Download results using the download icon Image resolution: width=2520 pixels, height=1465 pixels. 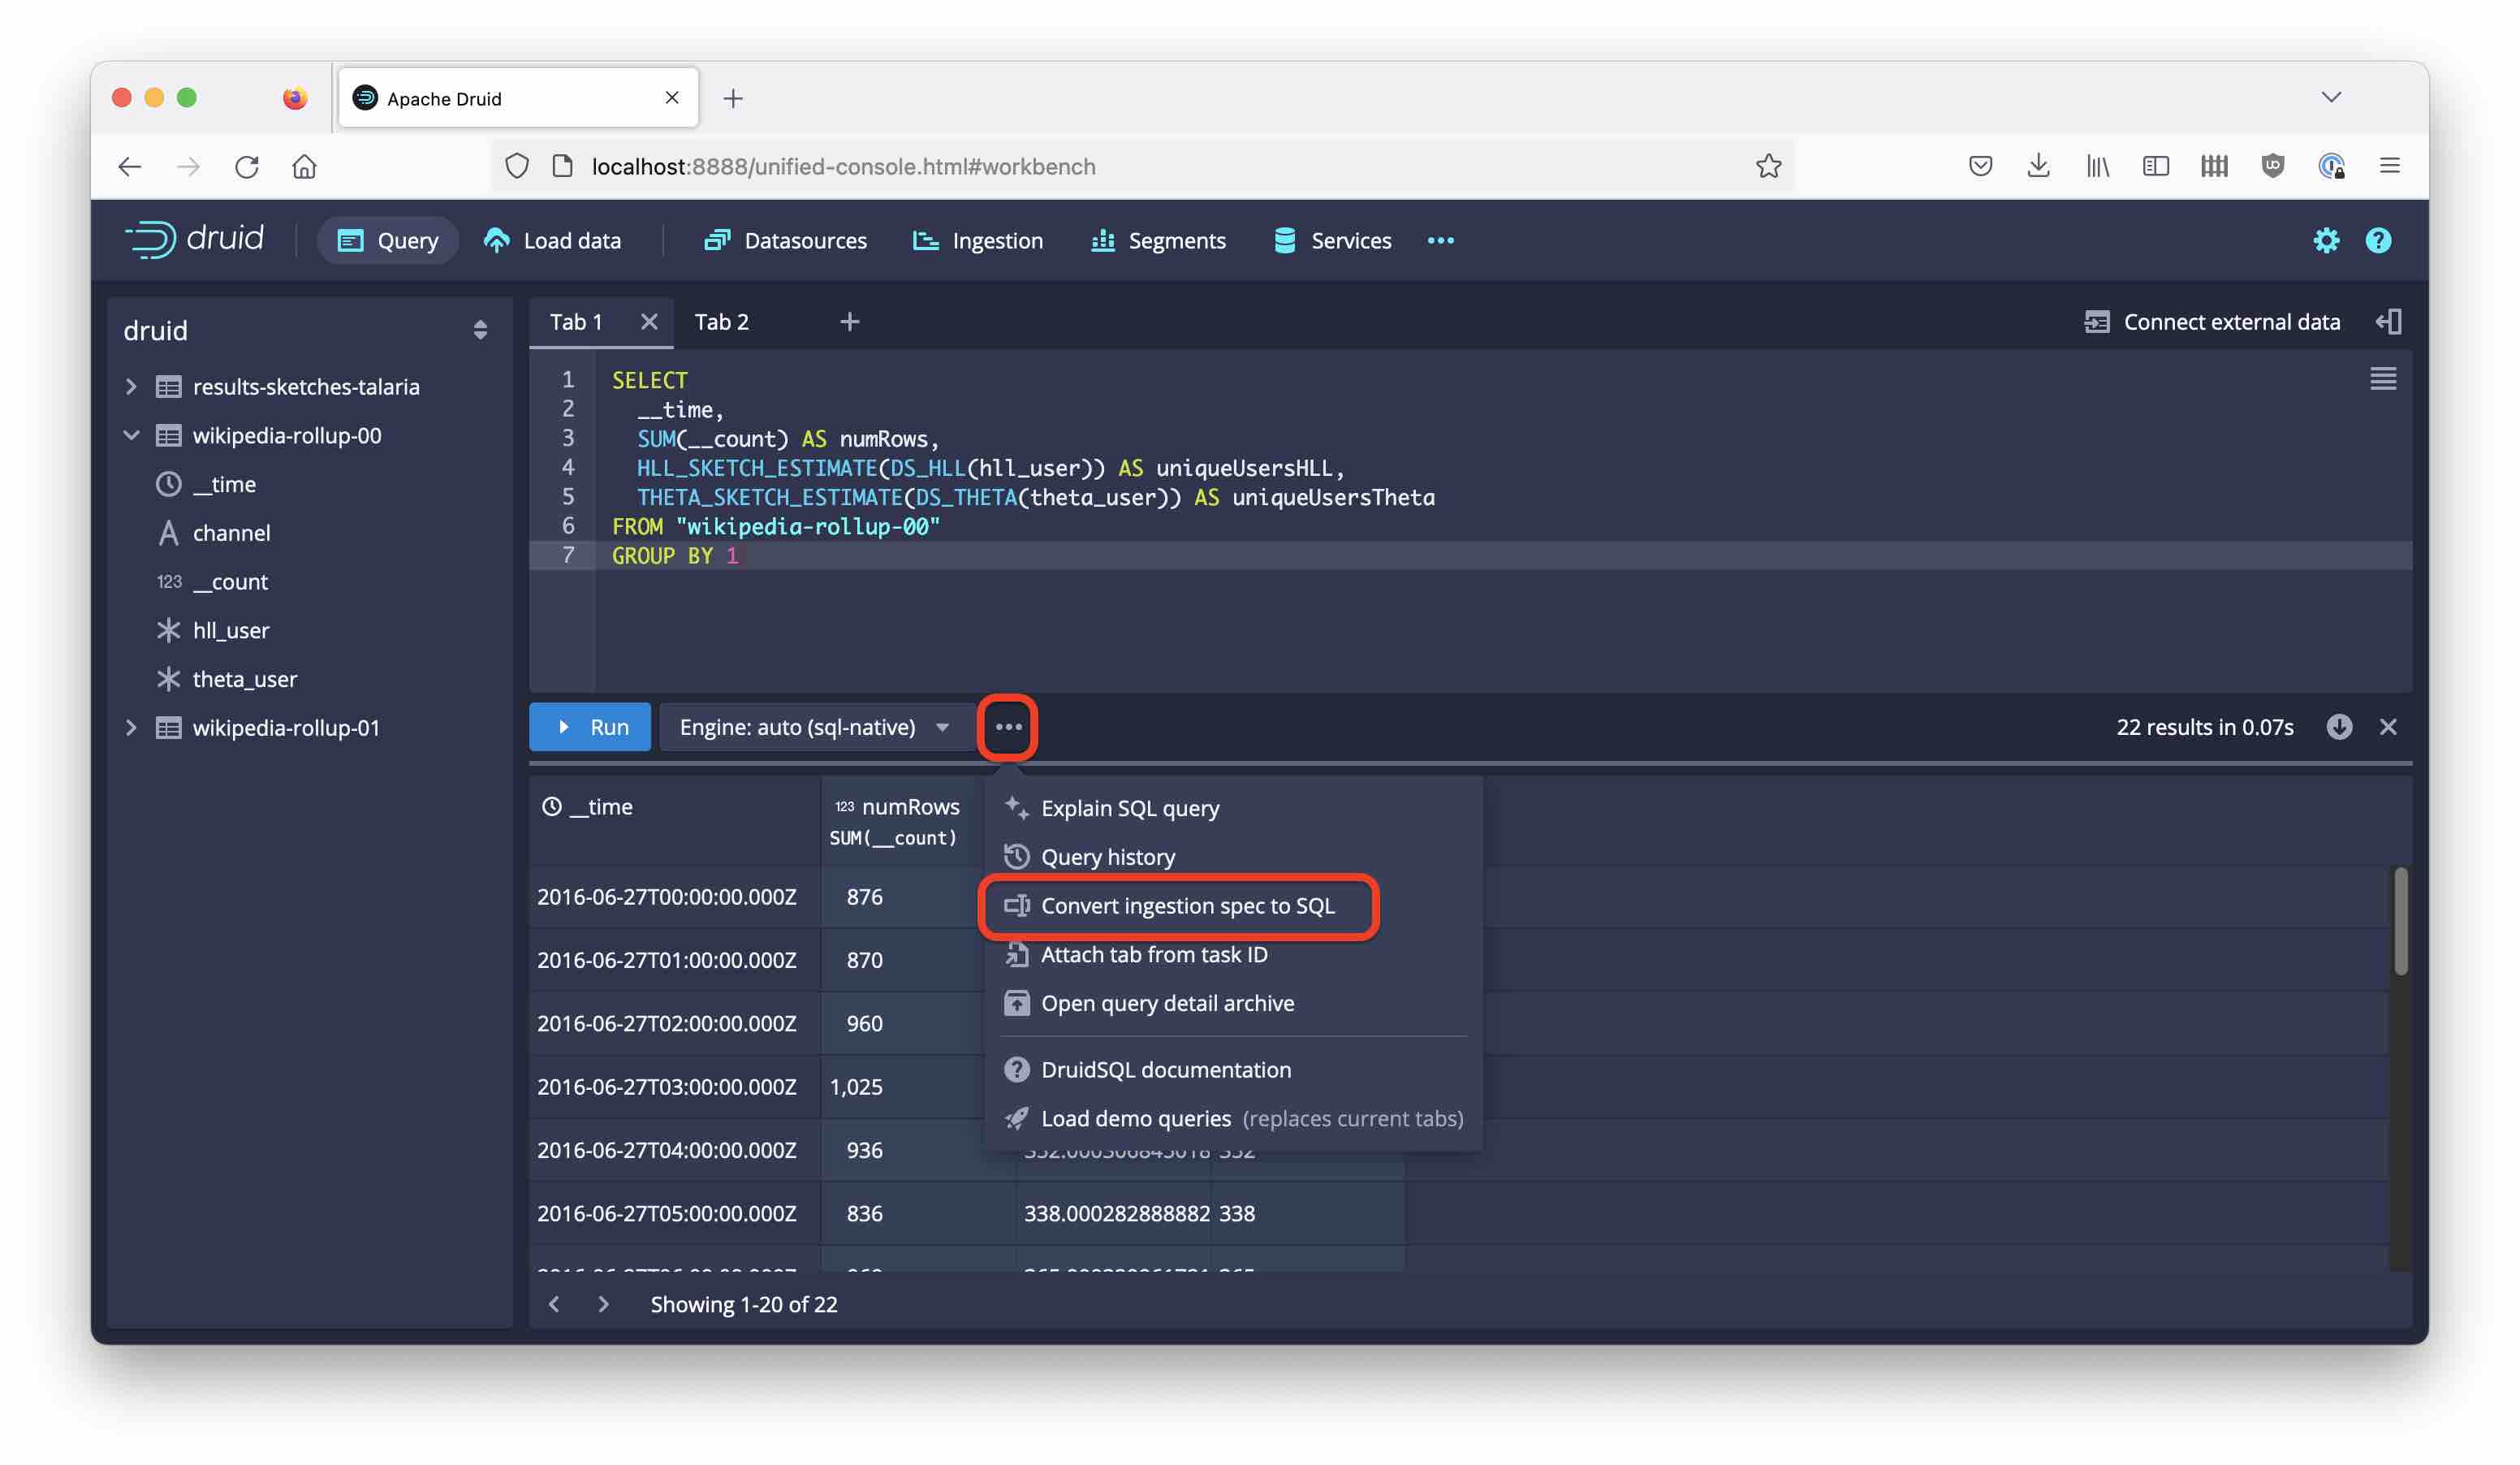coord(2339,727)
